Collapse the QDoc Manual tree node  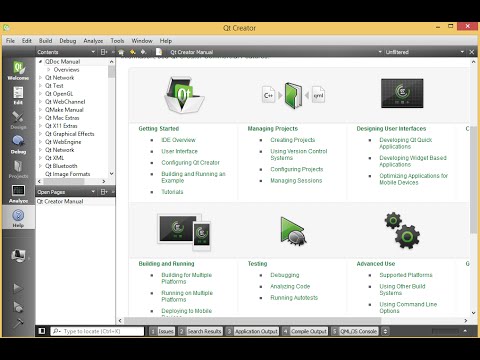tap(40, 62)
